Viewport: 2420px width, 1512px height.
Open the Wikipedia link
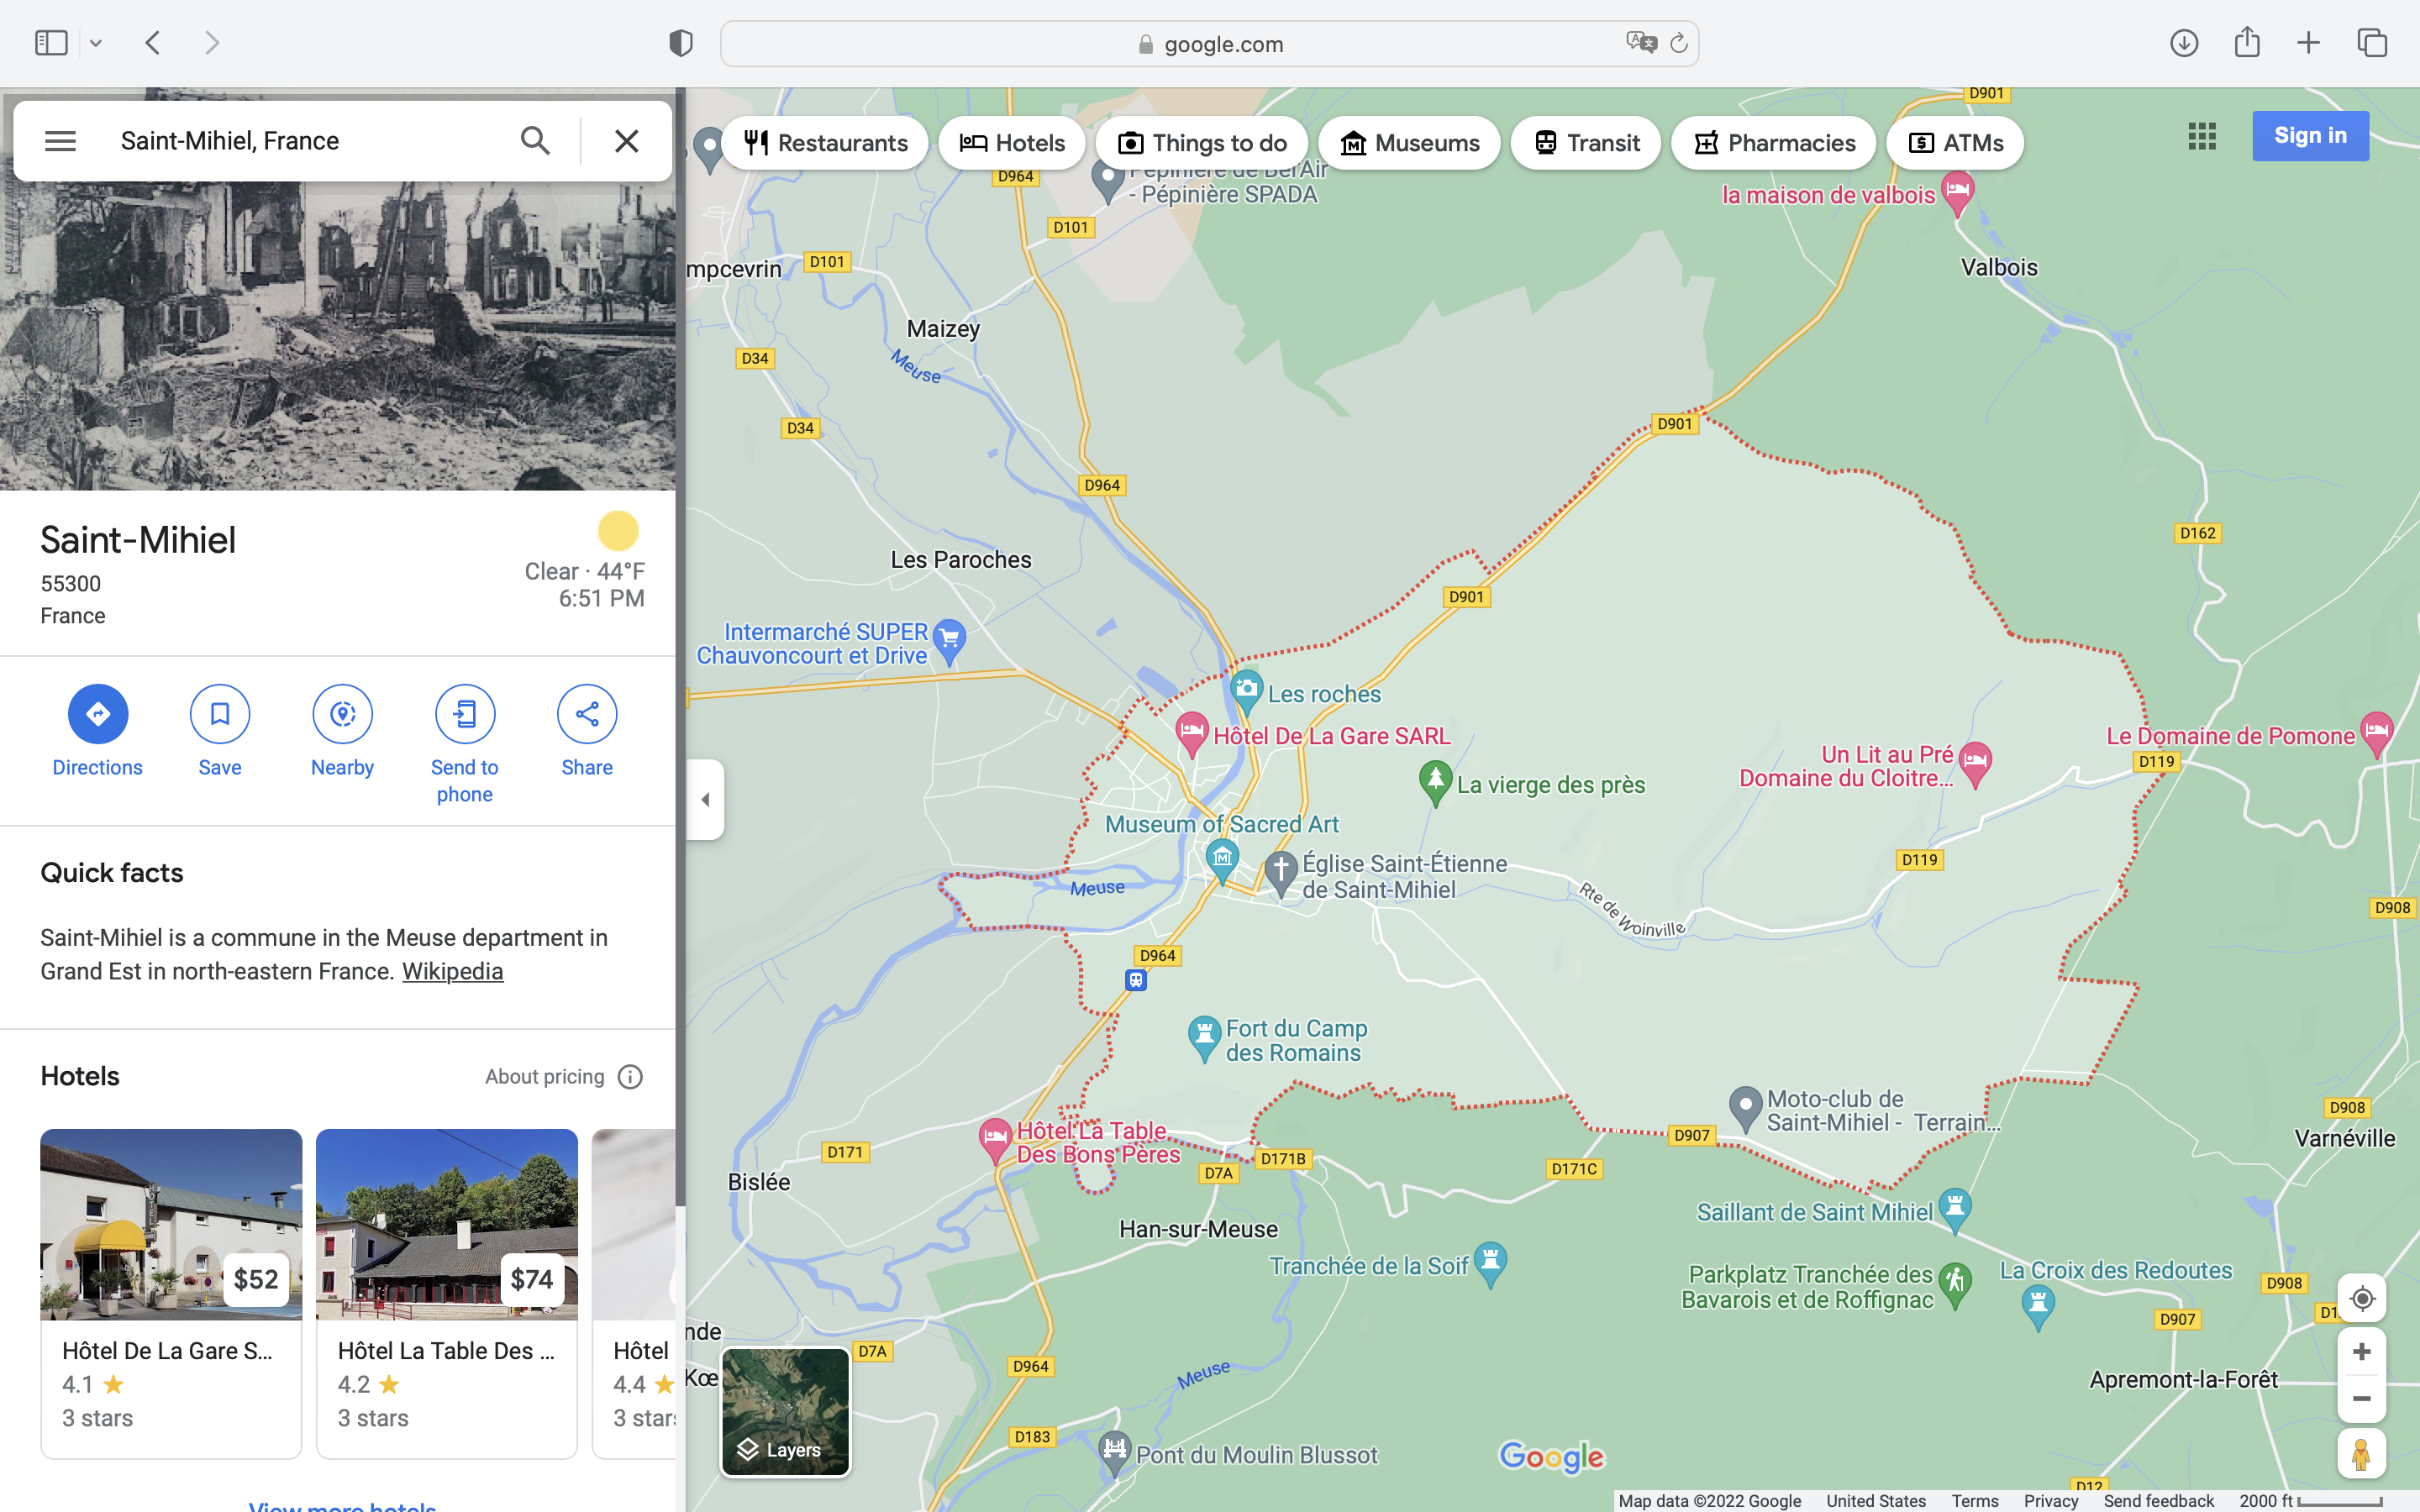452,971
